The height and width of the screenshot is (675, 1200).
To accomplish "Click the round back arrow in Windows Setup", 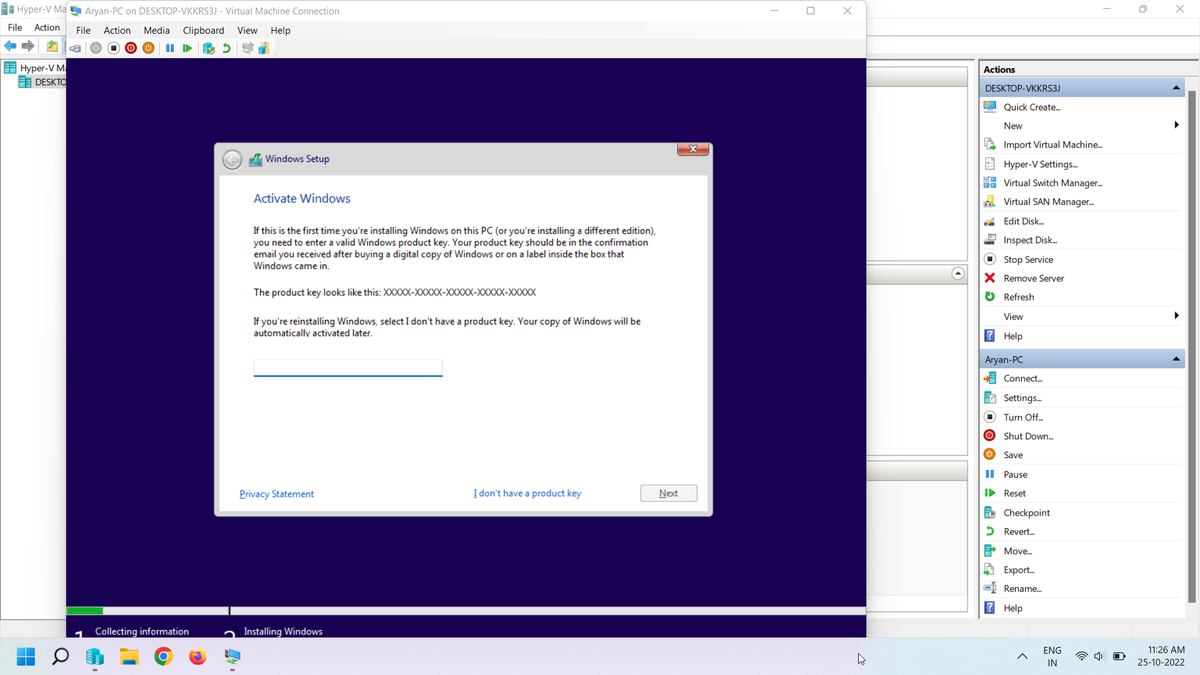I will pos(232,159).
